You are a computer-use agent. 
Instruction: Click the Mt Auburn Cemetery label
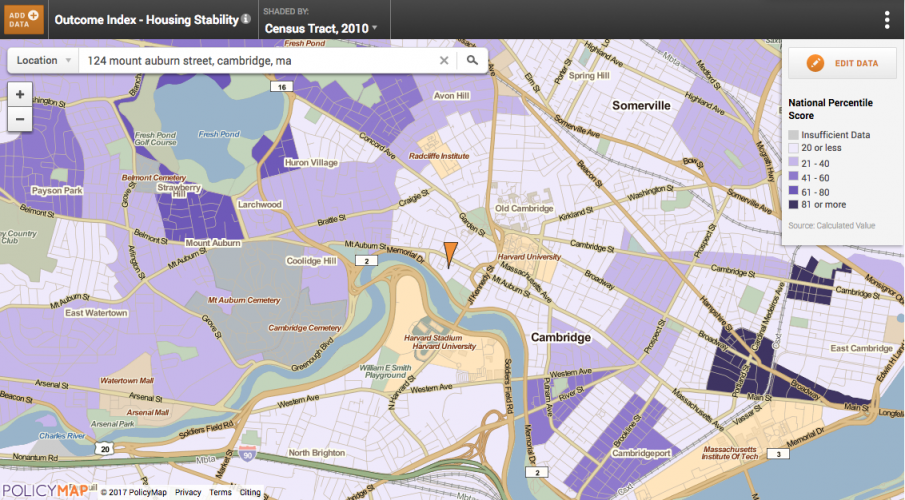point(244,300)
